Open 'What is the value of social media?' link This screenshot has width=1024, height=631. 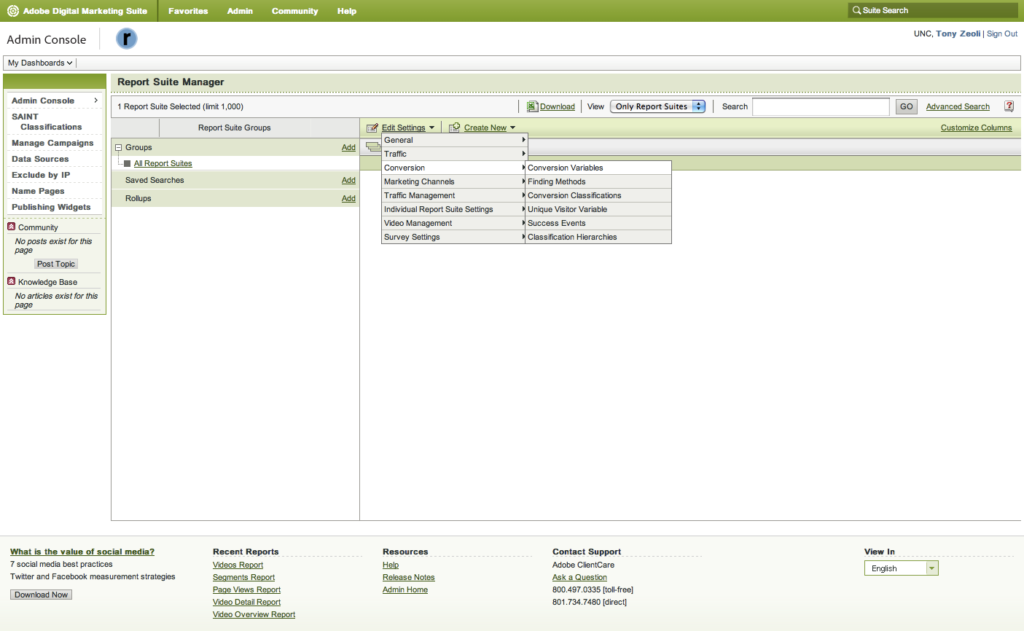coord(82,552)
